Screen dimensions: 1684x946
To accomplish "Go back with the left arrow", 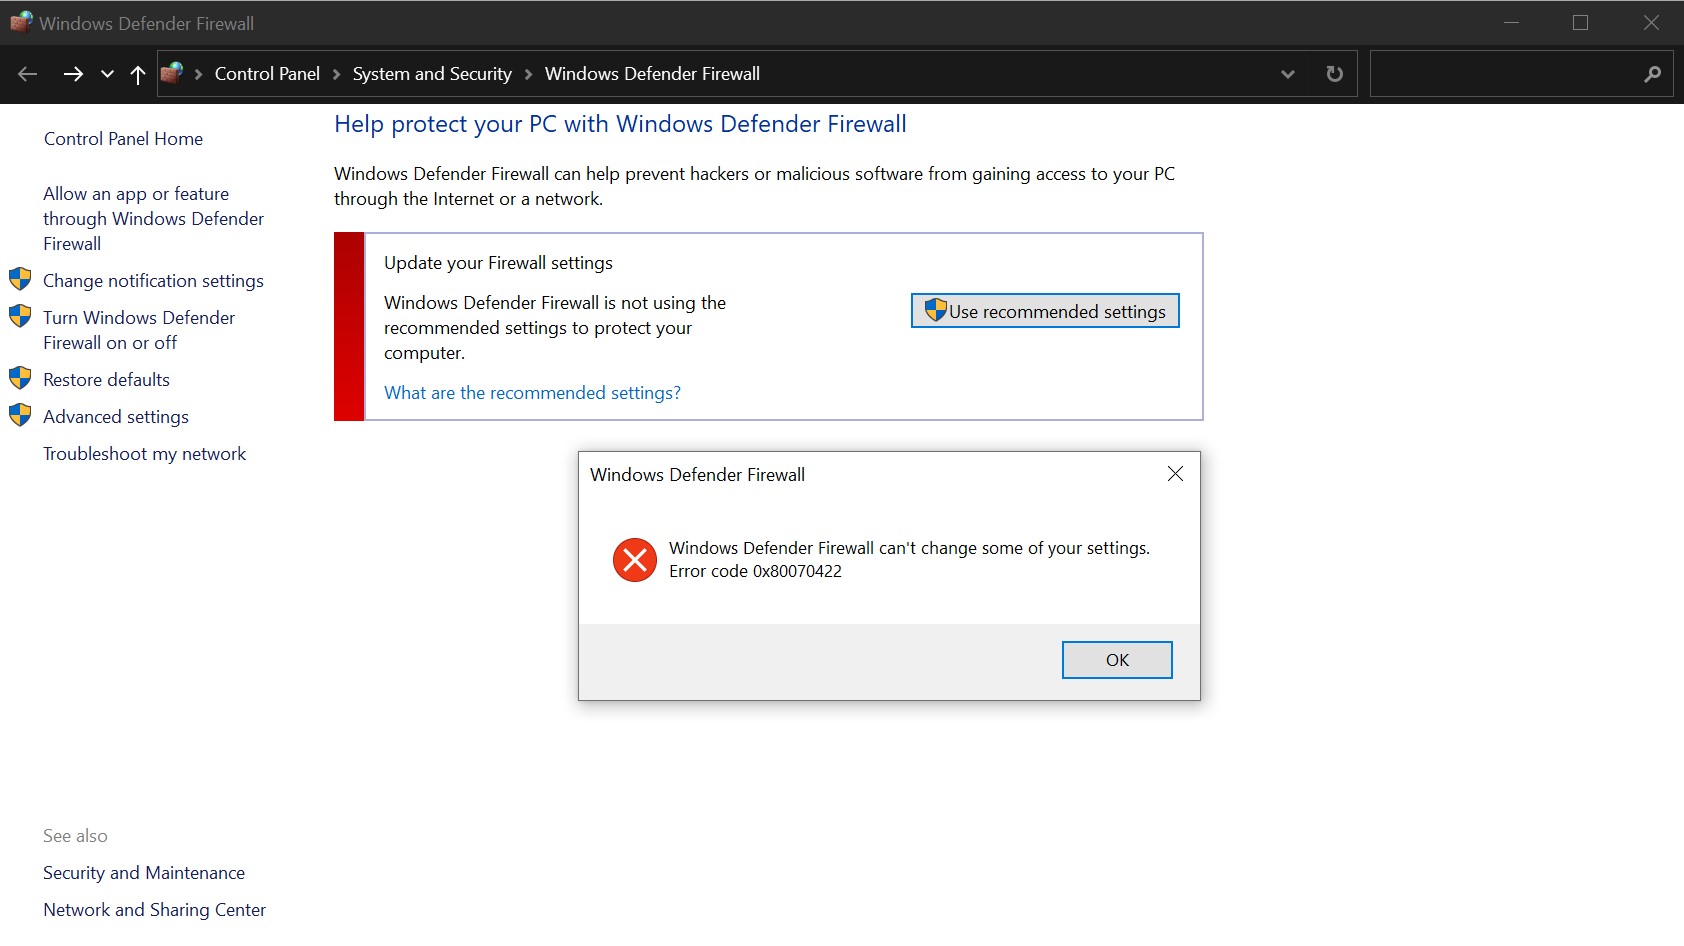I will coord(28,74).
